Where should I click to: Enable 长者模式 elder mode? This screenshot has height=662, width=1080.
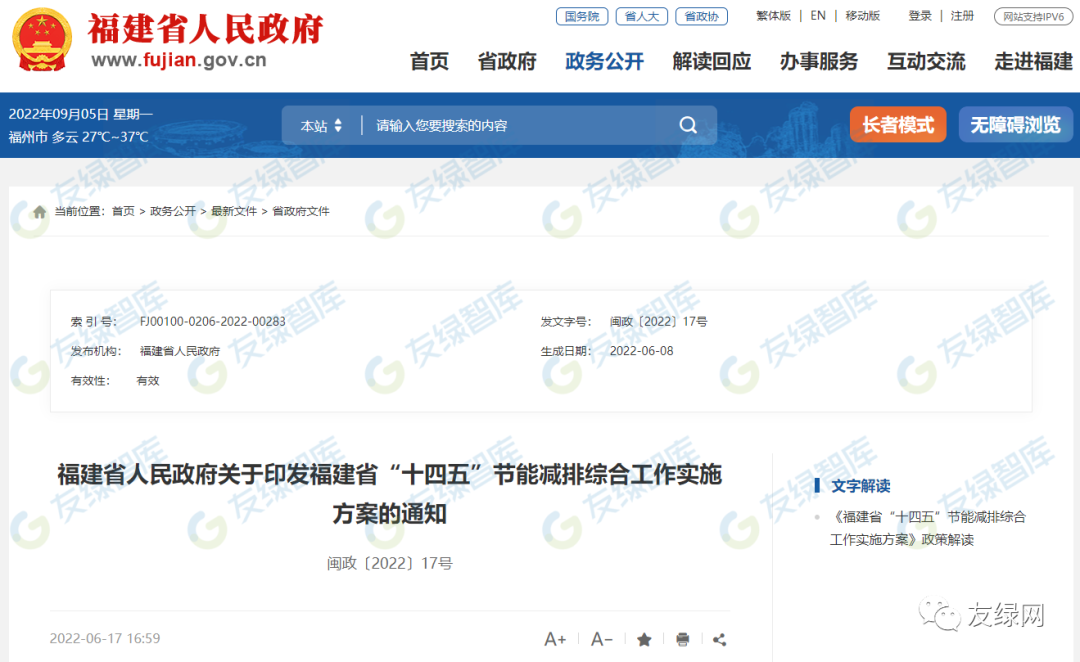[x=897, y=125]
